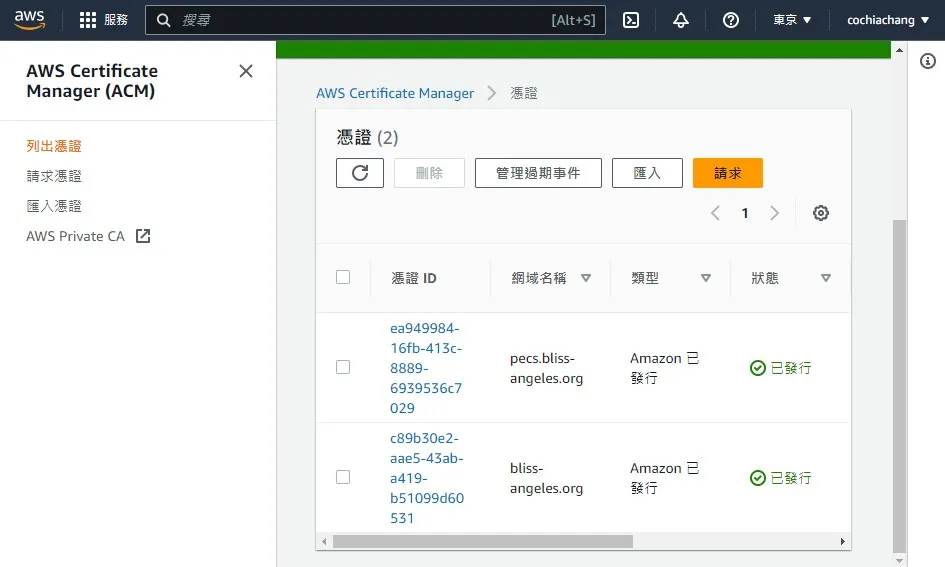Screen dimensions: 945x567
Task: Open the cochiachang account menu
Action: point(888,20)
